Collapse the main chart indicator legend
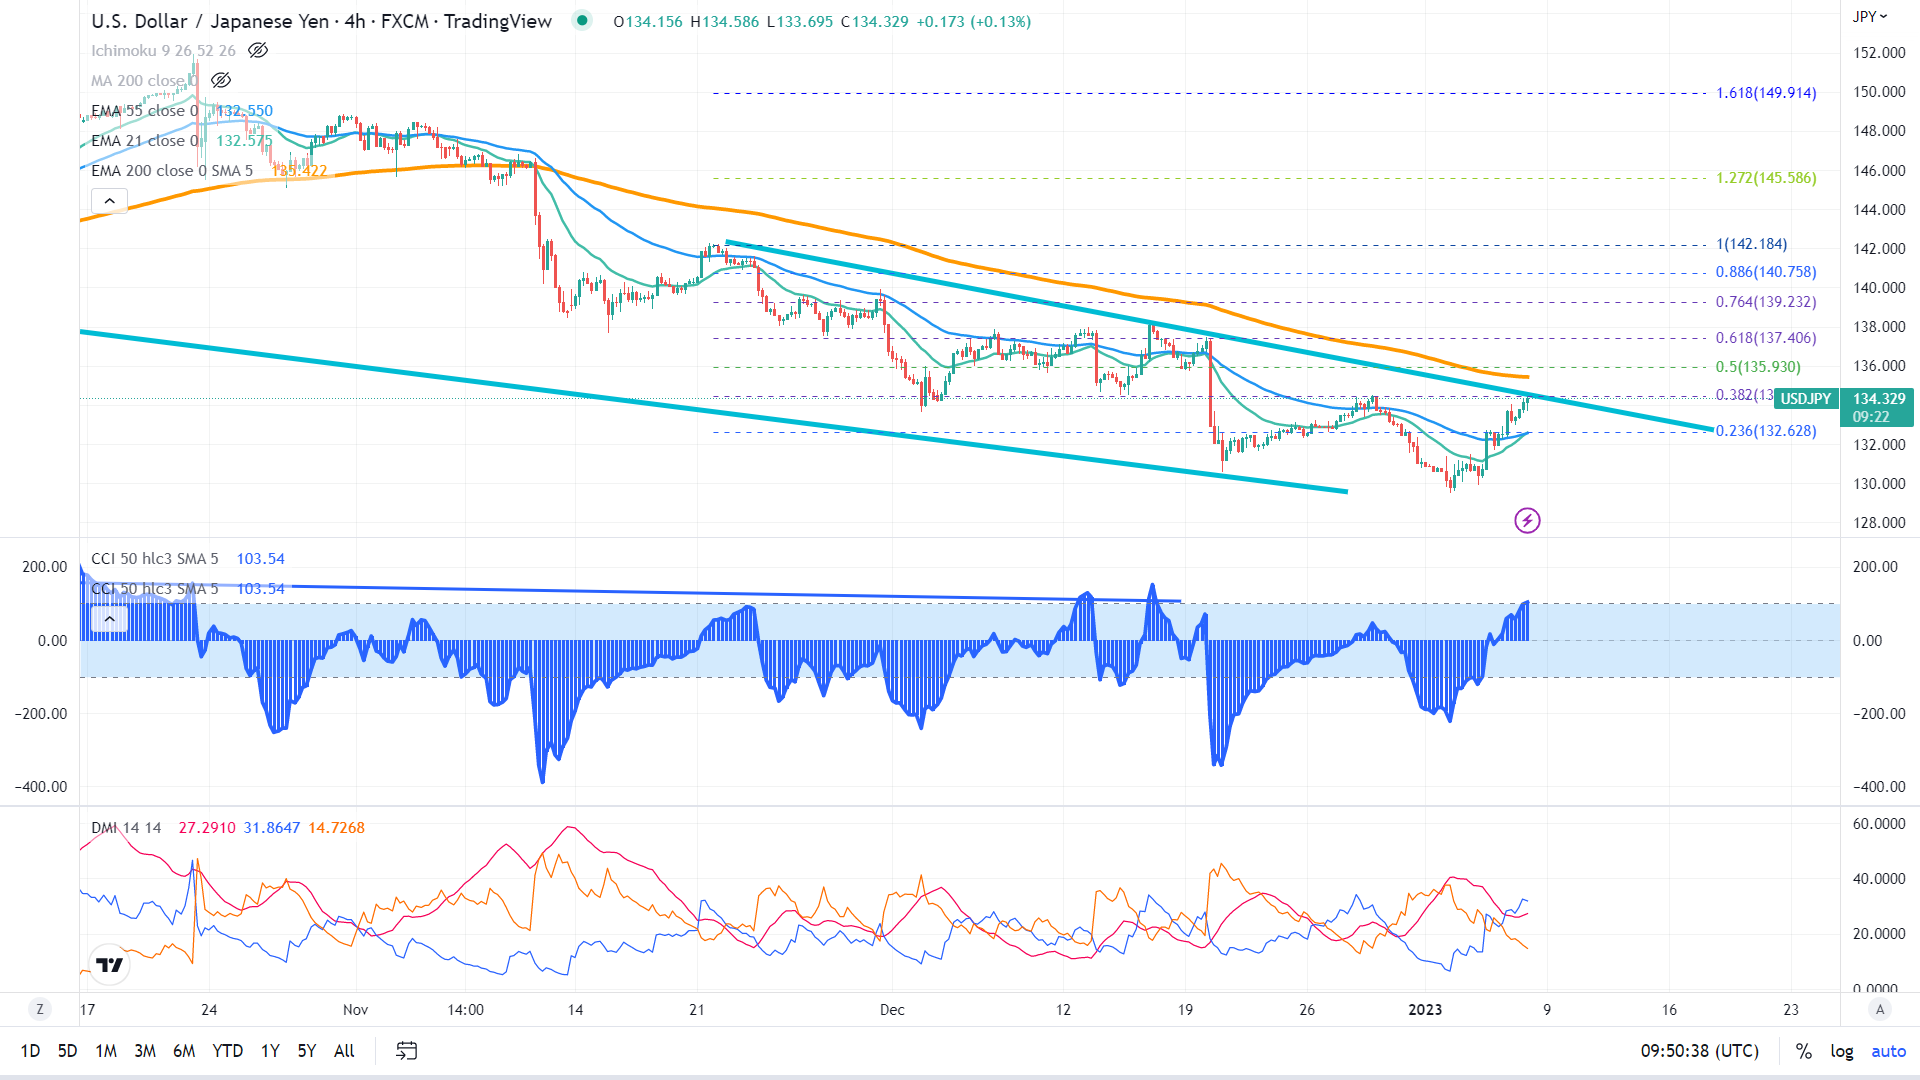Image resolution: width=1920 pixels, height=1080 pixels. [x=109, y=202]
